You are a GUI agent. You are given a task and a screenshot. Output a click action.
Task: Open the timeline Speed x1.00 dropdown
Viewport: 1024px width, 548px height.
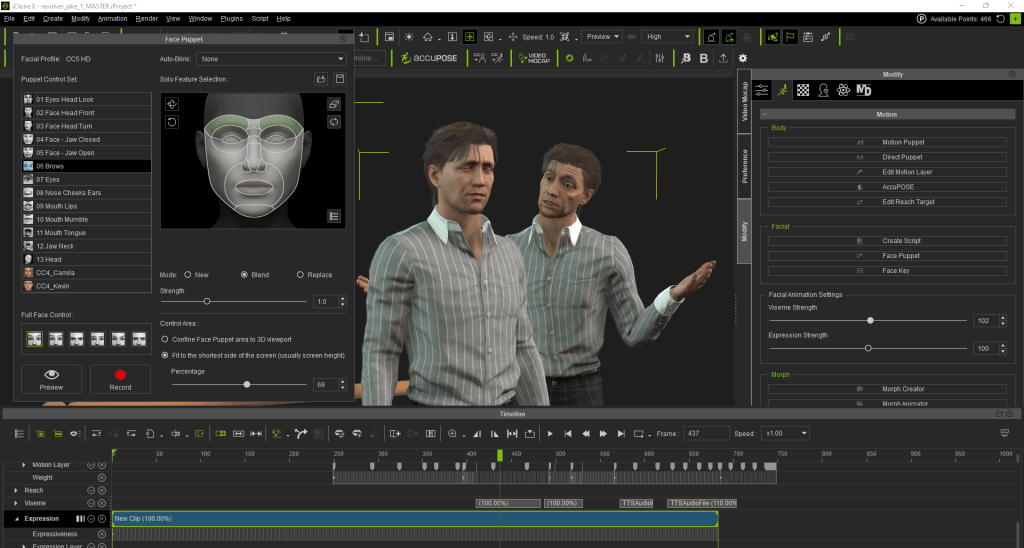(x=786, y=433)
